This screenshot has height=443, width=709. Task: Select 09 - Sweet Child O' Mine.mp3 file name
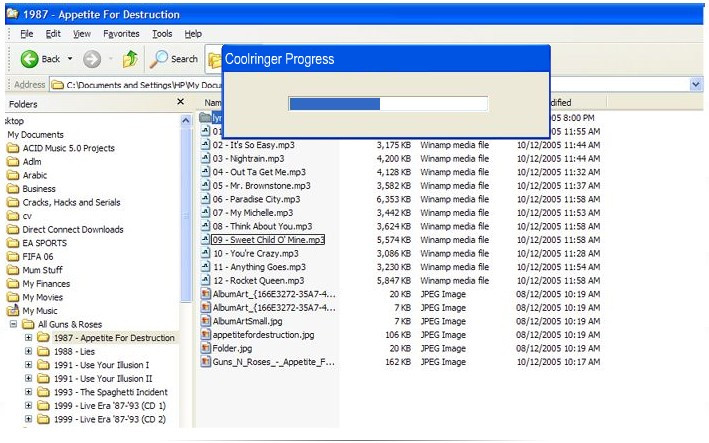(268, 240)
